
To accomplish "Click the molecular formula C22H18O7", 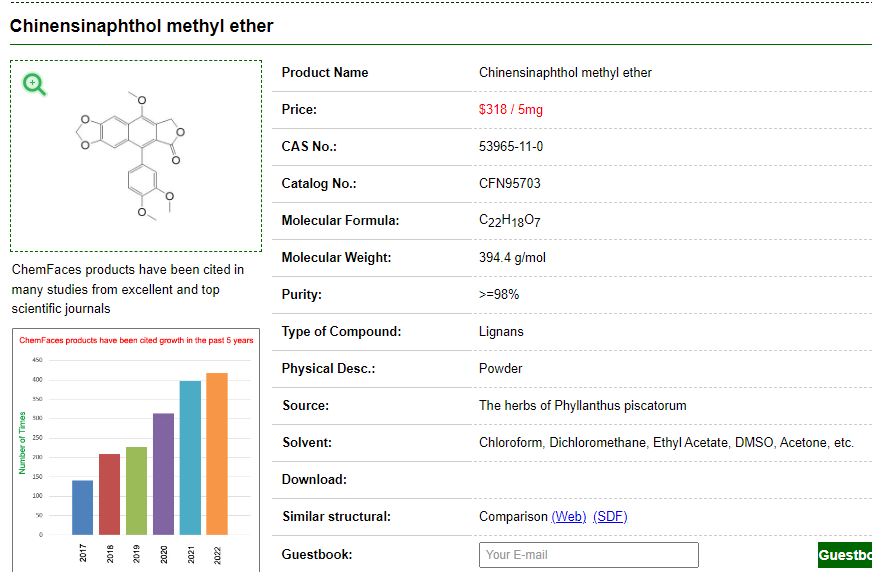I will [509, 221].
